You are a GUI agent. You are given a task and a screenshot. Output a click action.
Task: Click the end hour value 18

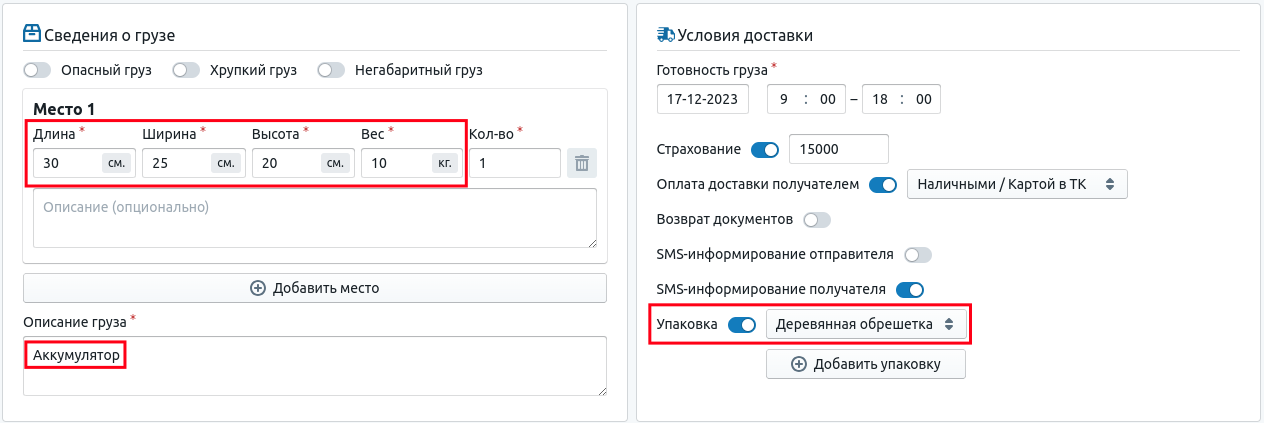[x=882, y=99]
